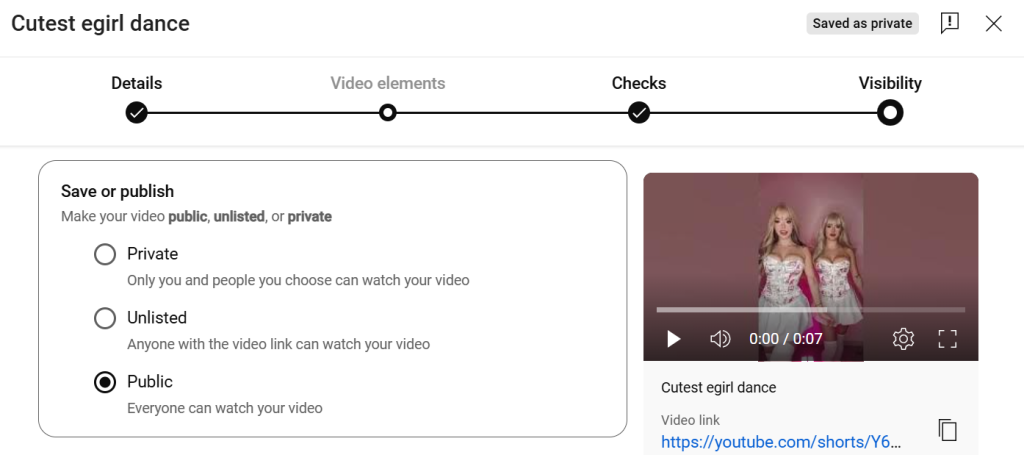The image size is (1024, 455).
Task: Click the video preview thumbnail
Action: 810,266
